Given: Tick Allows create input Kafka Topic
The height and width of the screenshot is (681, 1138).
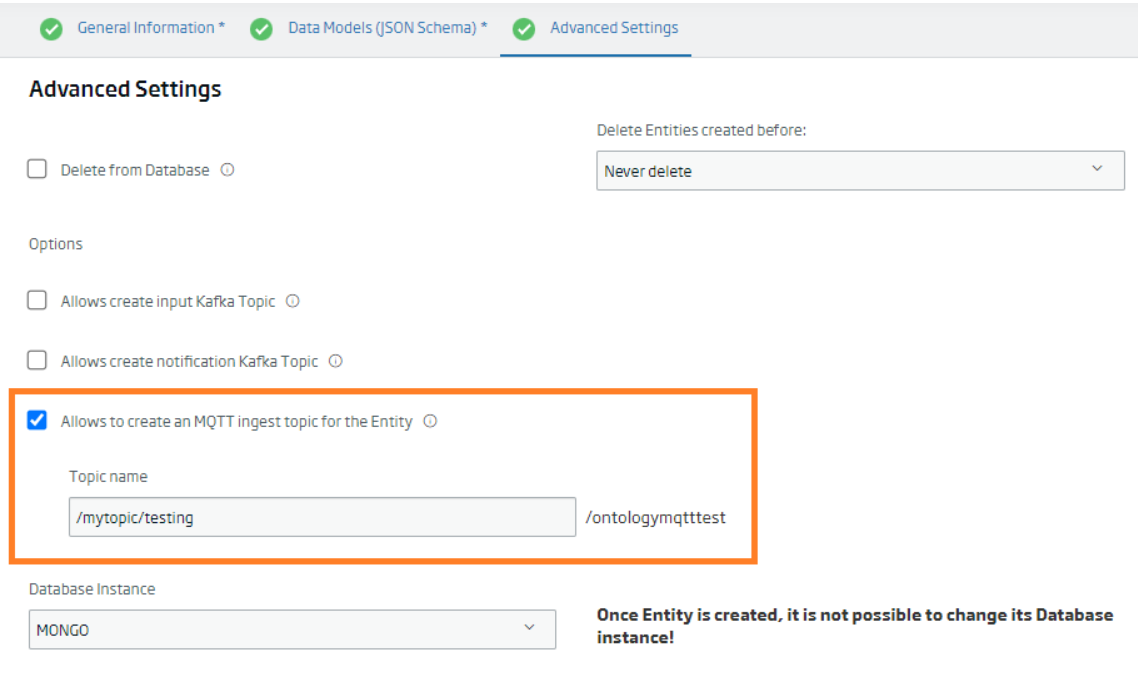Looking at the screenshot, I should [37, 301].
